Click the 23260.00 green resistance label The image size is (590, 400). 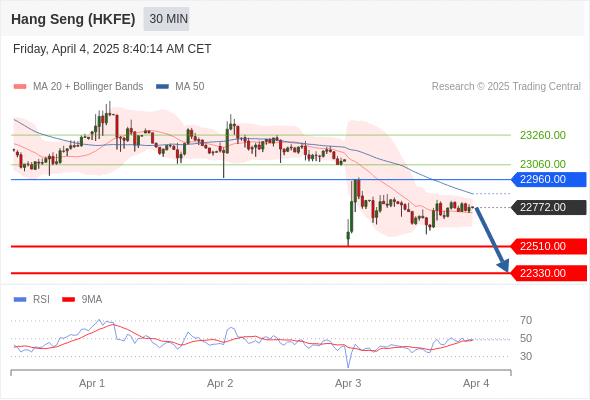coord(543,135)
